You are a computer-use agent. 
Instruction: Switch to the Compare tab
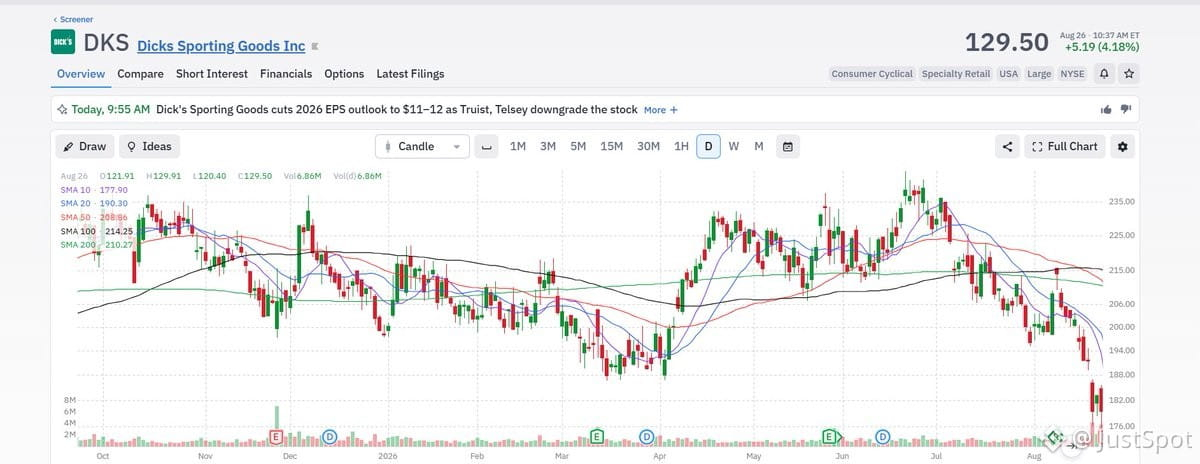point(140,73)
